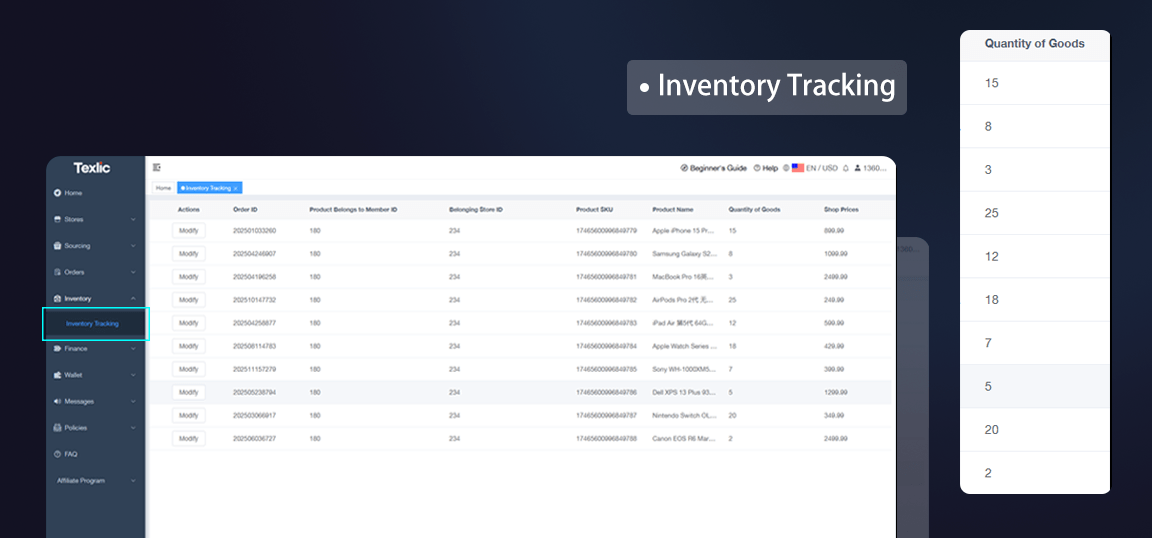Screen dimensions: 1152x538
Task: Click the sidebar collapse icon in the header
Action: point(157,168)
